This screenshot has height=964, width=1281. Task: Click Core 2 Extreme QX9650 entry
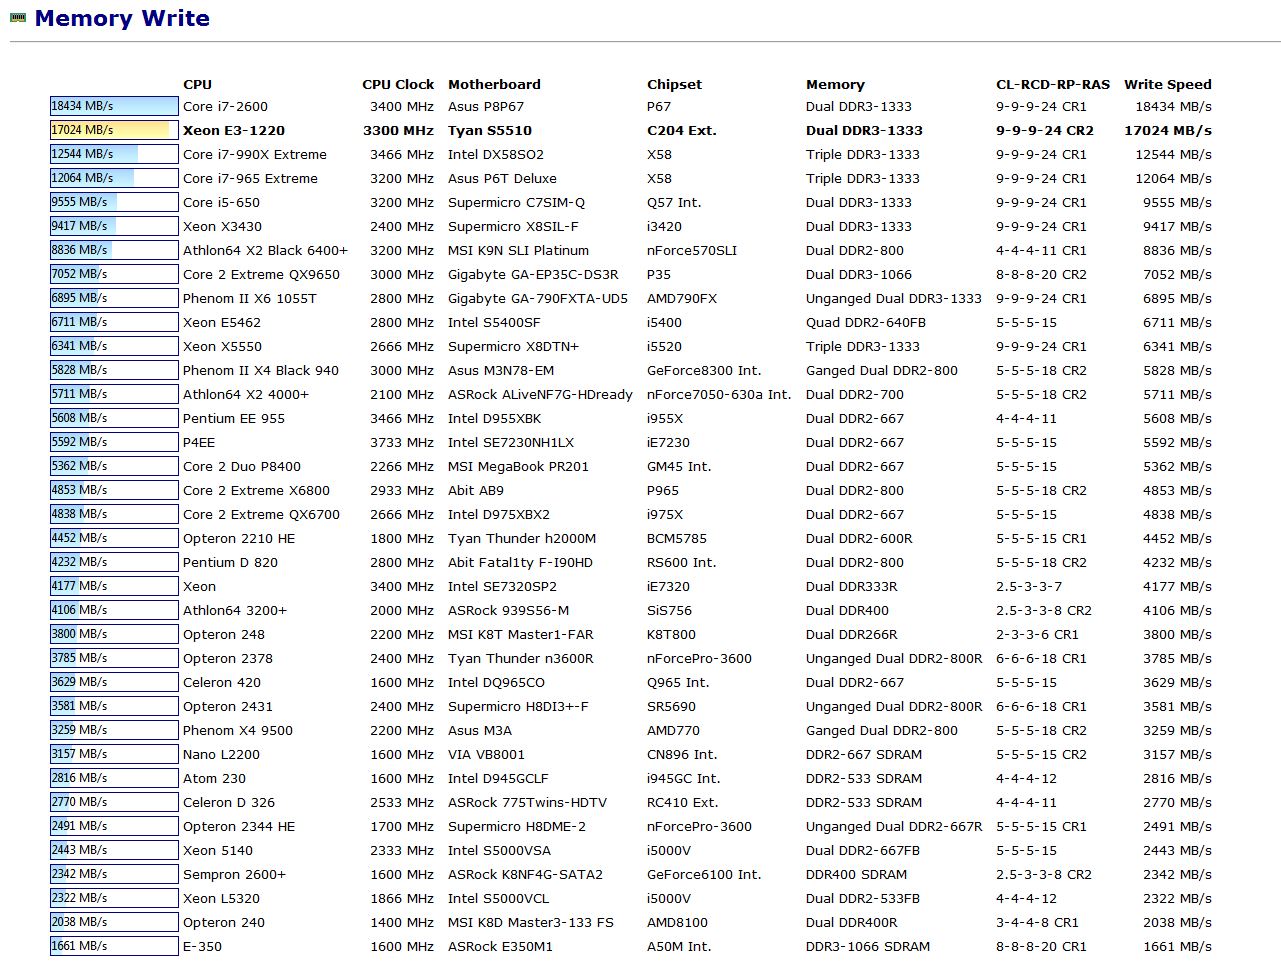coord(261,274)
